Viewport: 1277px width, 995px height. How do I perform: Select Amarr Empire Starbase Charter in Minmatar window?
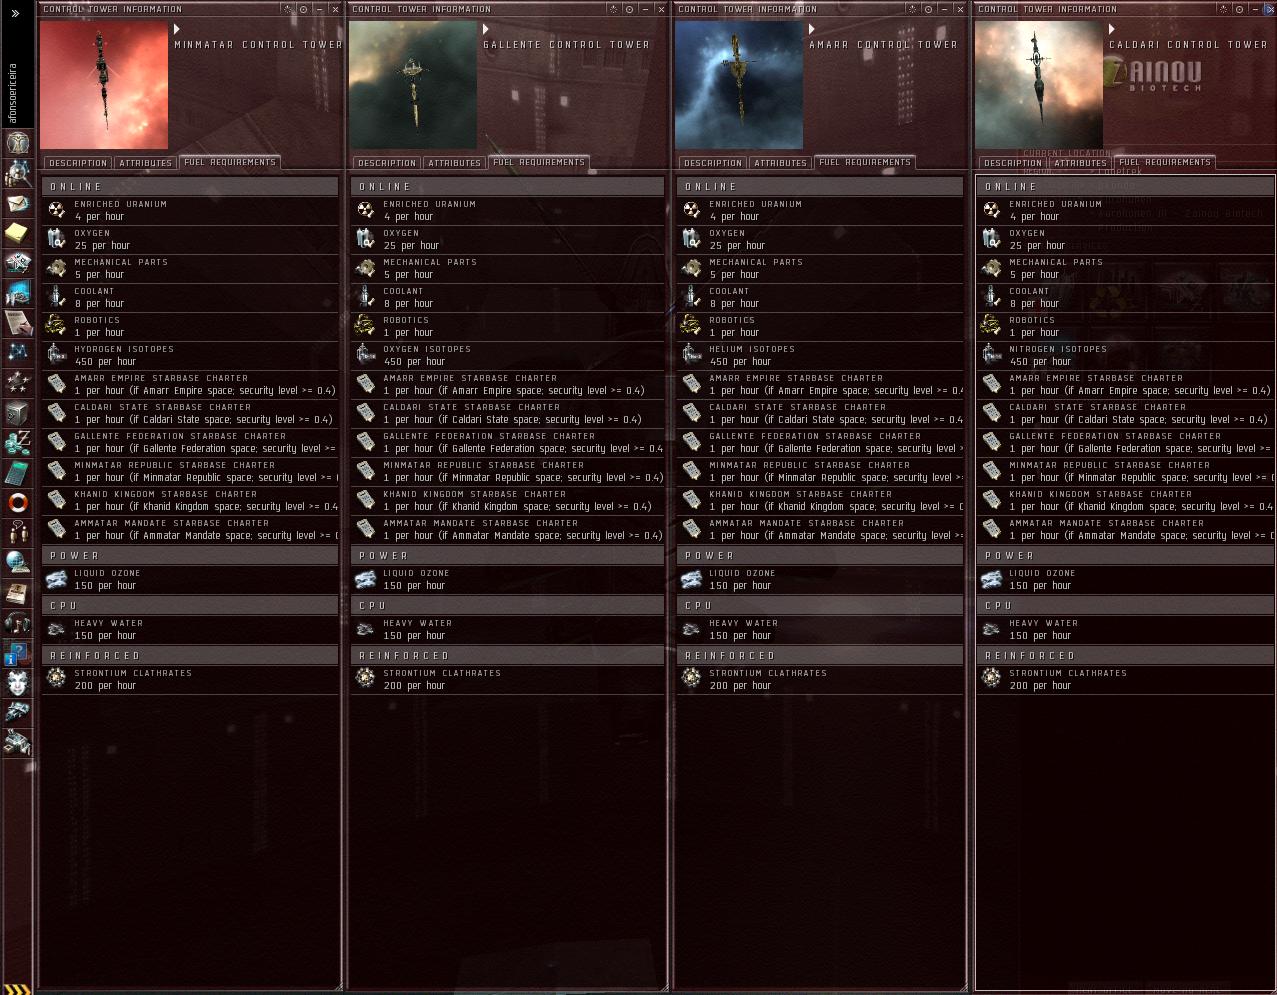(190, 384)
